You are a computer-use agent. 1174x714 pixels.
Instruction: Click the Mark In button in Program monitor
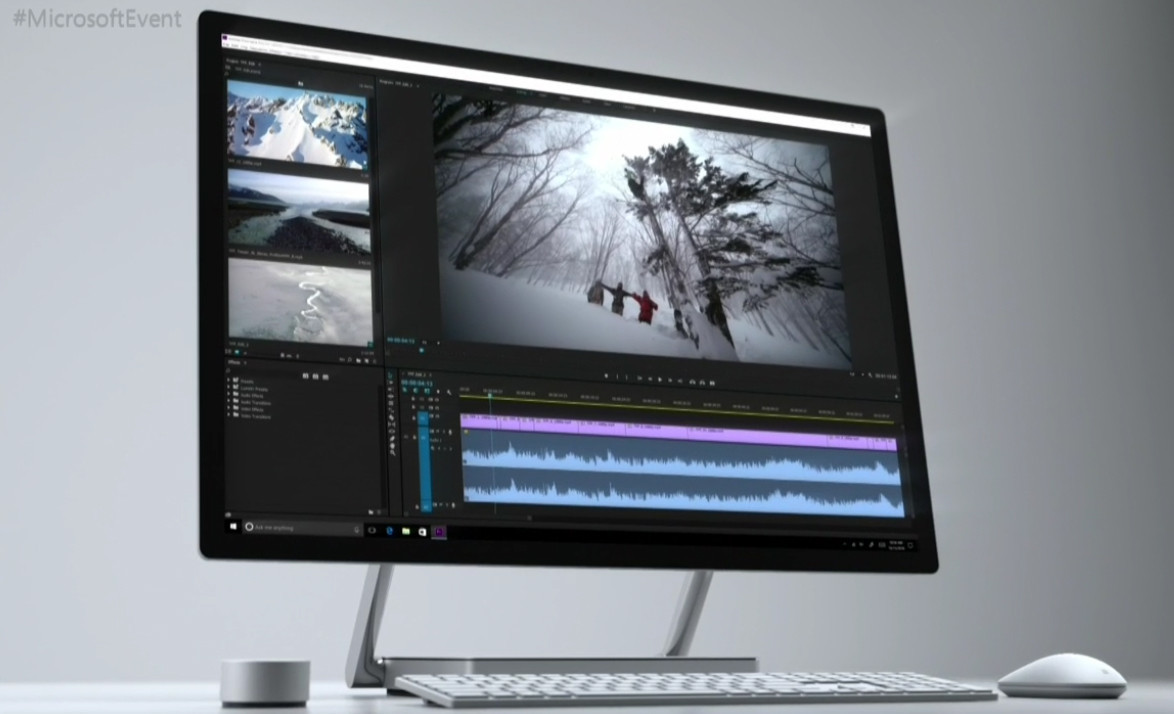coord(617,376)
